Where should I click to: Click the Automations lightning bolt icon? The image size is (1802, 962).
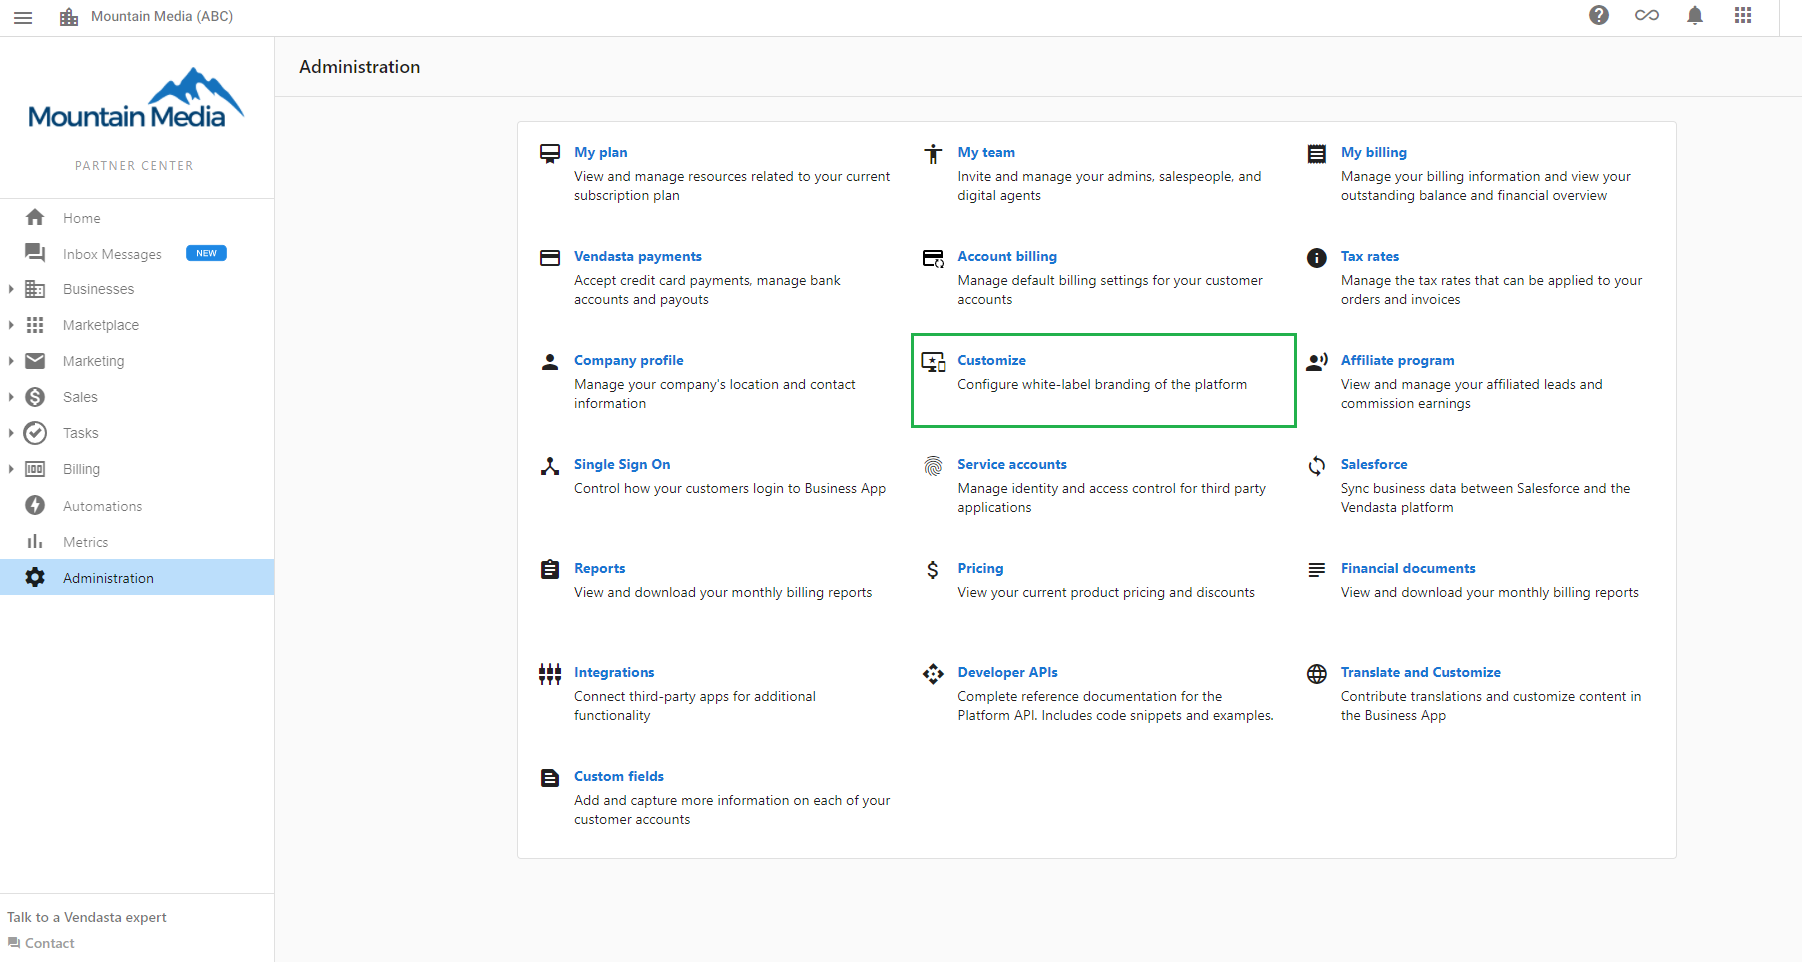35,505
